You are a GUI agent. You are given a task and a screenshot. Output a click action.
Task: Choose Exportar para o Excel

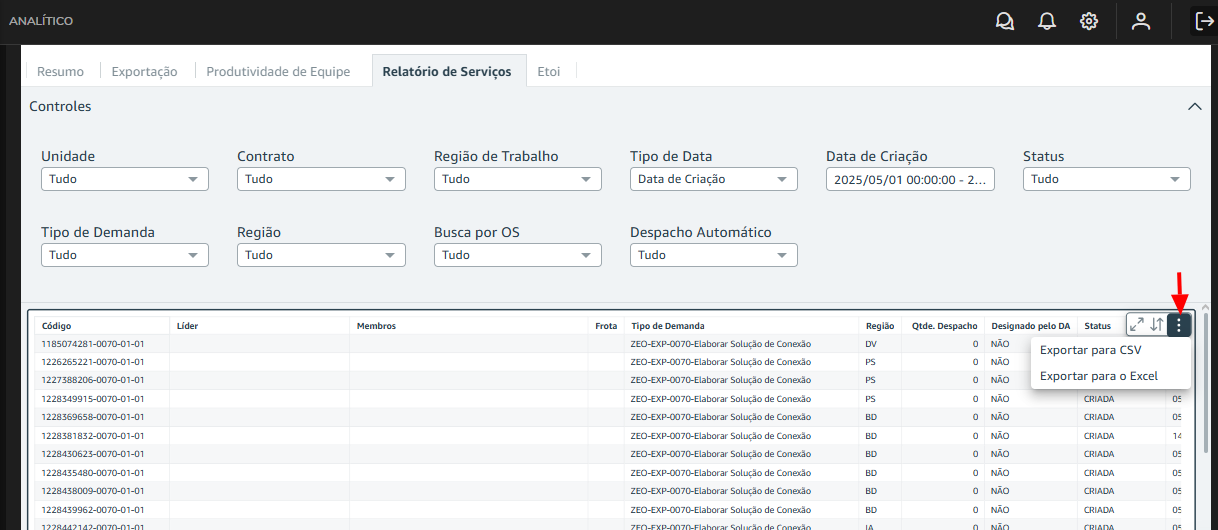click(1098, 376)
